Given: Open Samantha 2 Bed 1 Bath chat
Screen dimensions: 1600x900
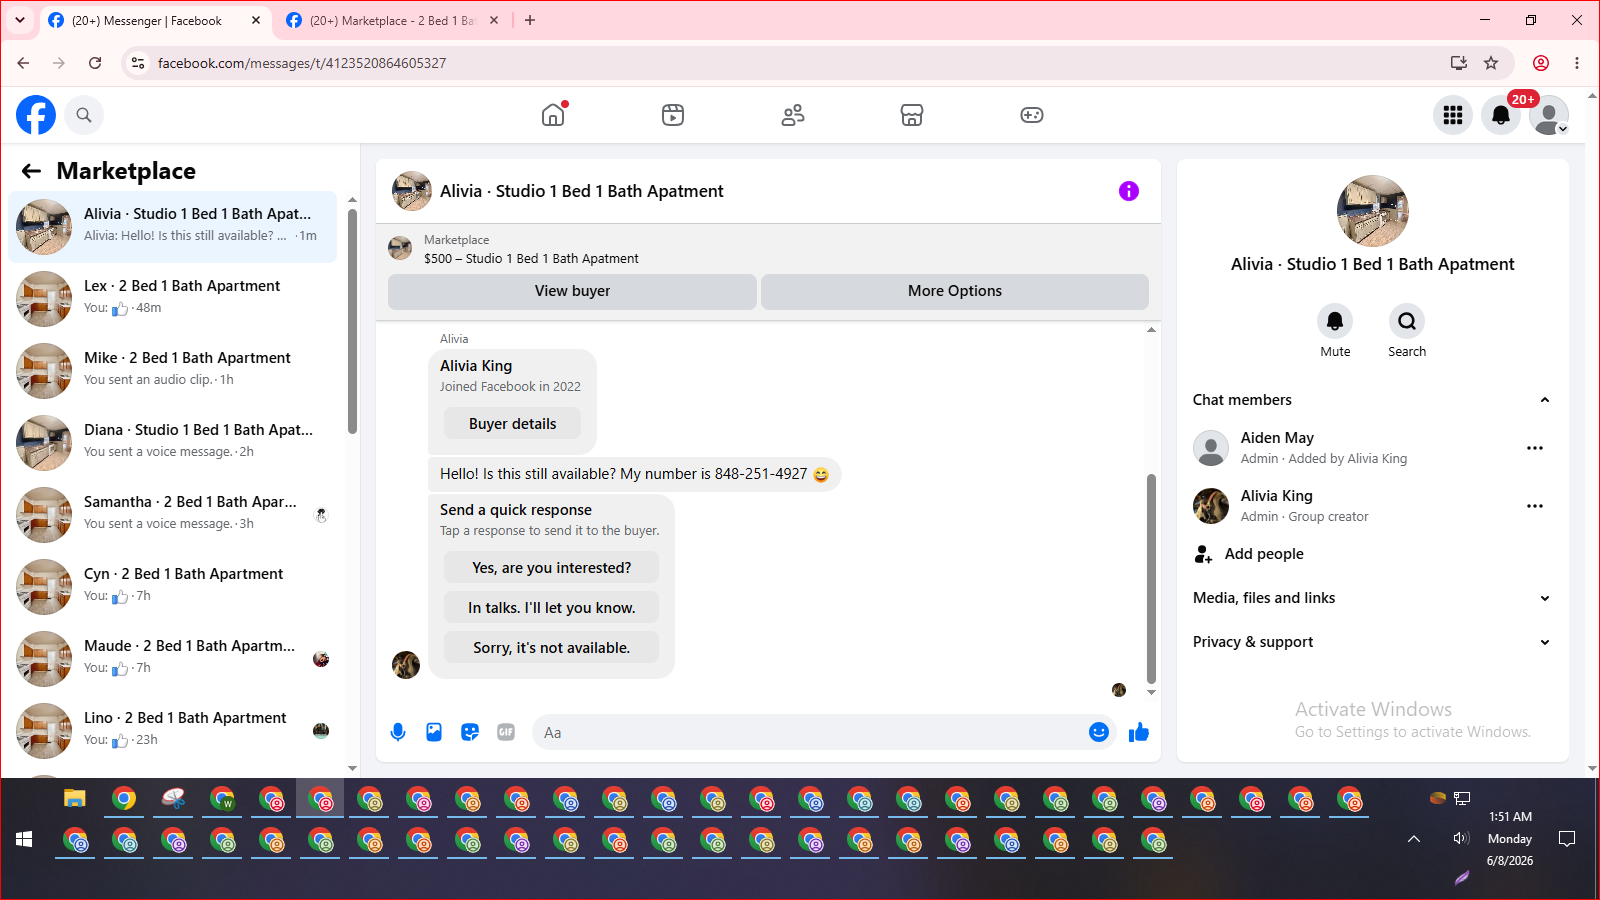Looking at the screenshot, I should point(173,515).
